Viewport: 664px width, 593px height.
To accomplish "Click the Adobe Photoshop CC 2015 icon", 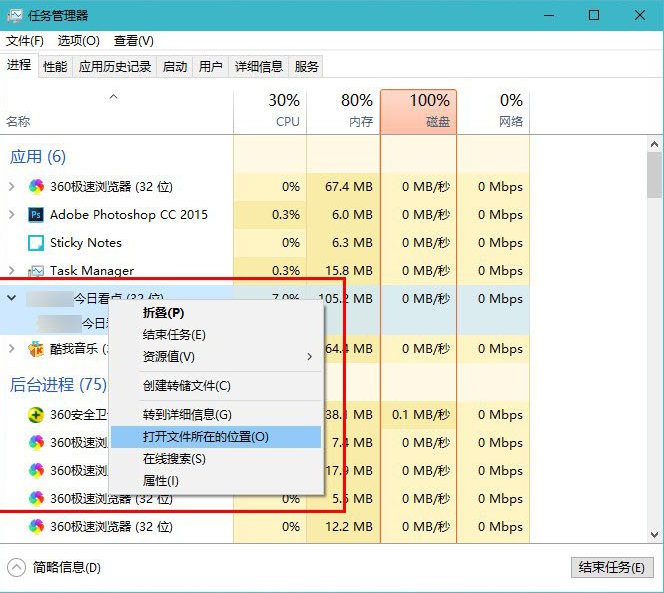I will [x=36, y=215].
